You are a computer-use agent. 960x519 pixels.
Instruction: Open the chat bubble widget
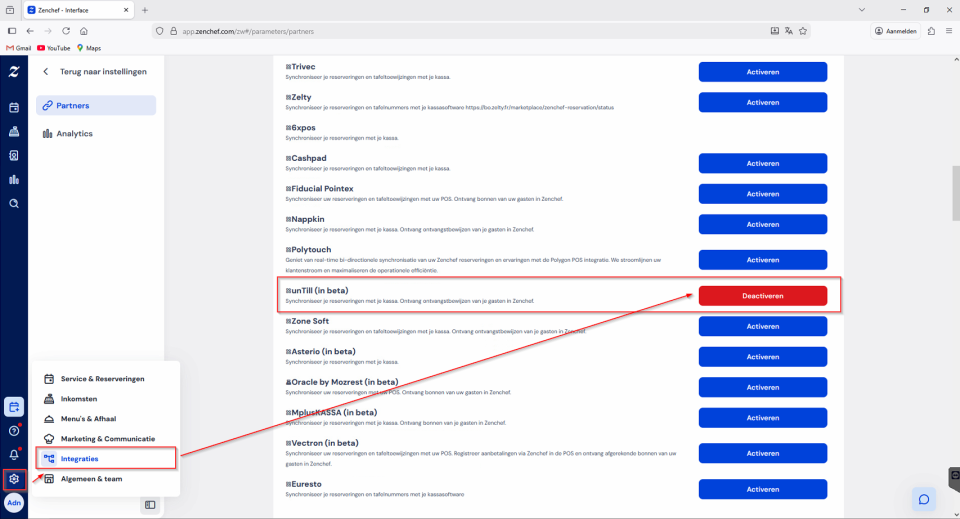tap(924, 499)
